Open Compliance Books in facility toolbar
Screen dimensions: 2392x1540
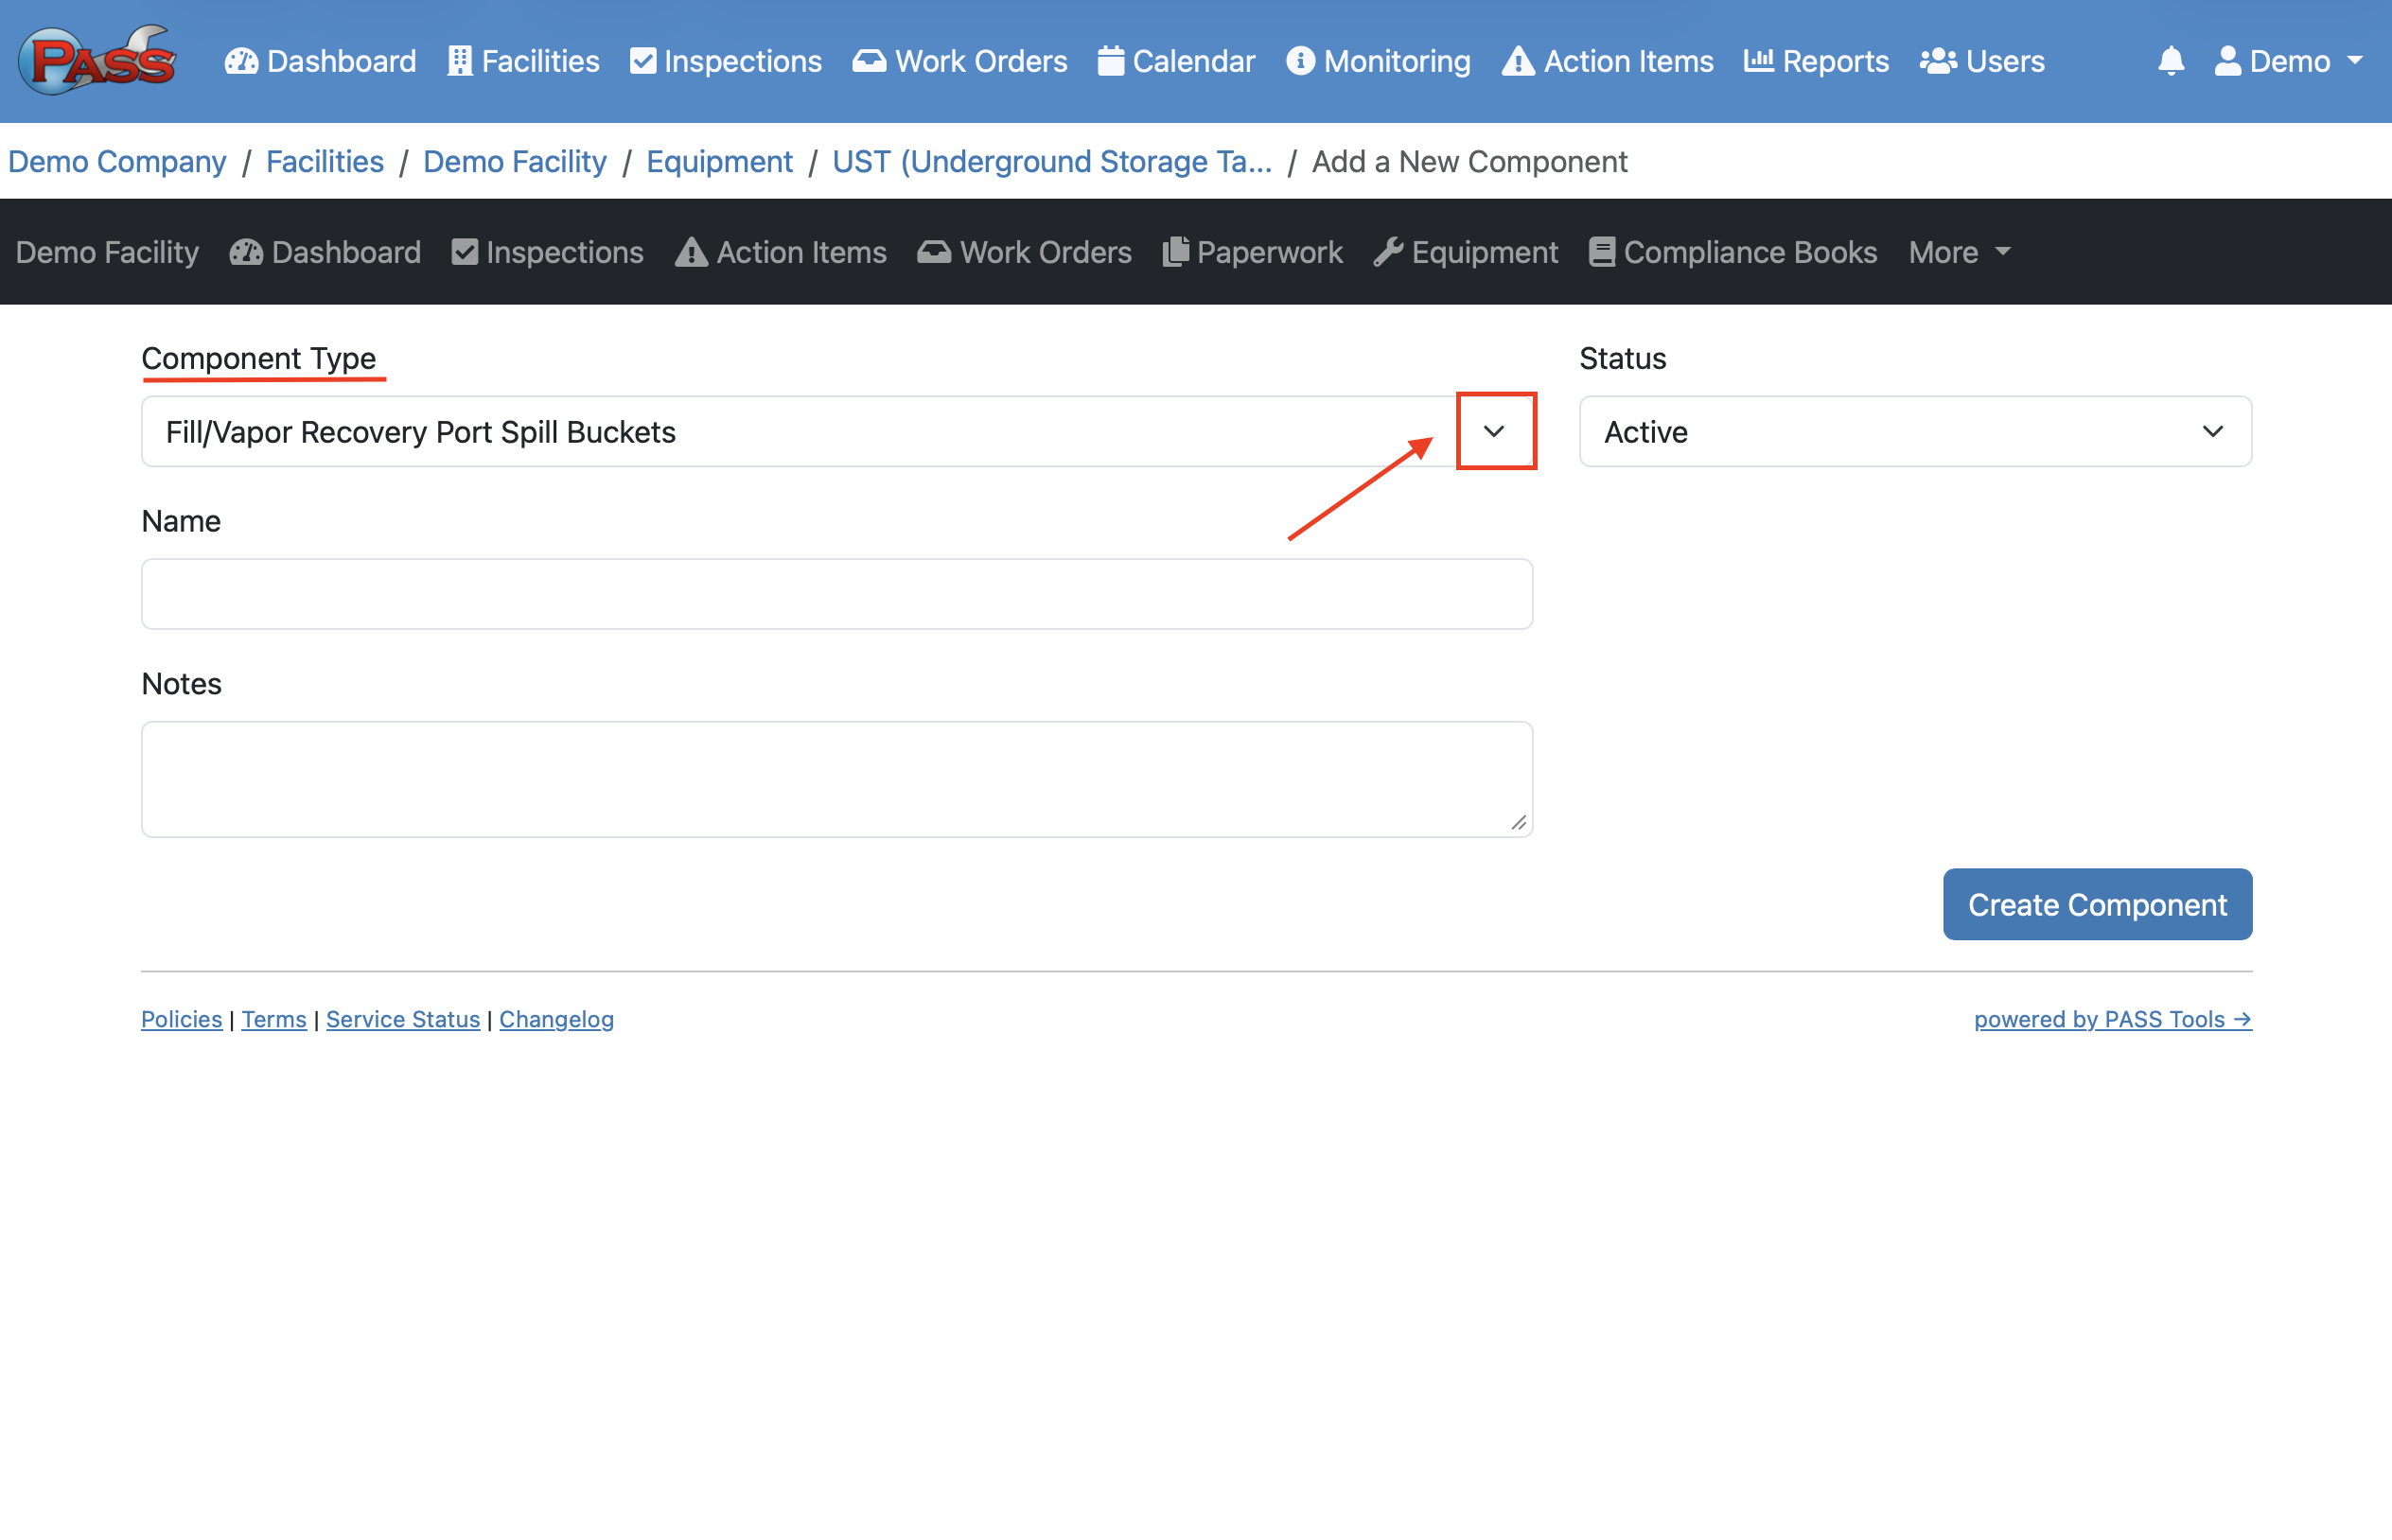point(1732,252)
